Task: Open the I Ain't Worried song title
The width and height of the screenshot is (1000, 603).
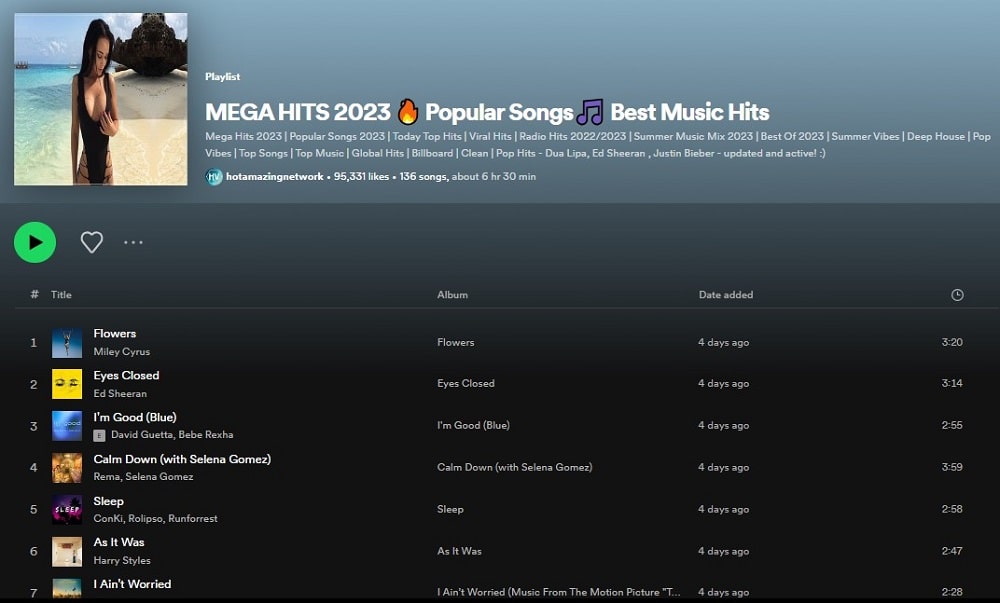Action: coord(132,584)
